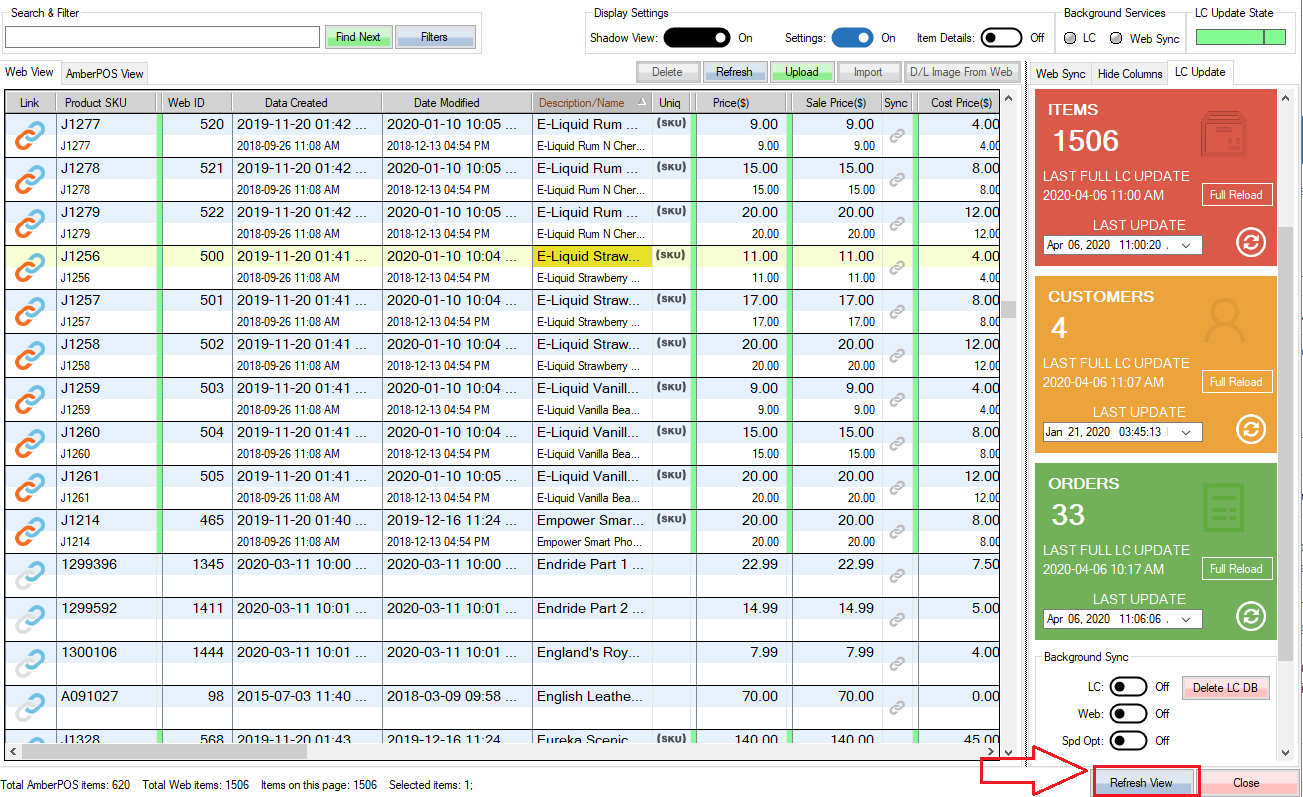Click the link icon for J1260

[30, 443]
